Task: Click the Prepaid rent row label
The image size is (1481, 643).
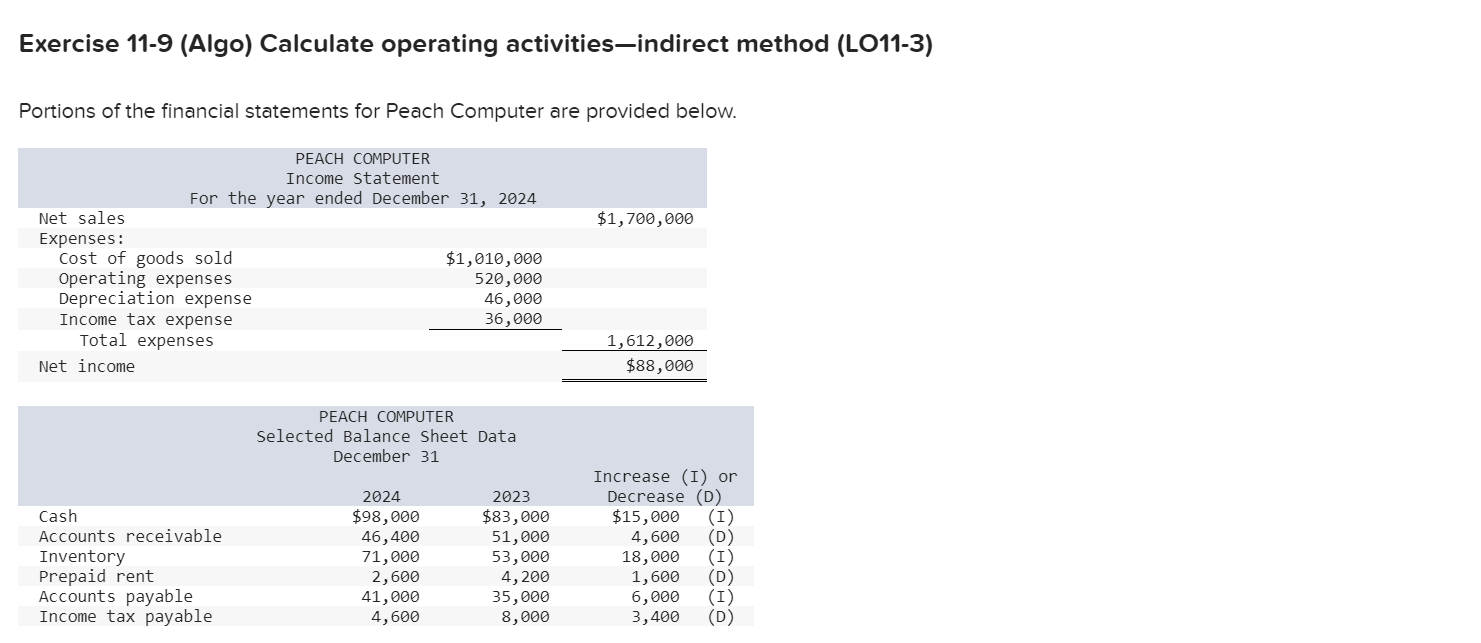Action: [x=96, y=576]
